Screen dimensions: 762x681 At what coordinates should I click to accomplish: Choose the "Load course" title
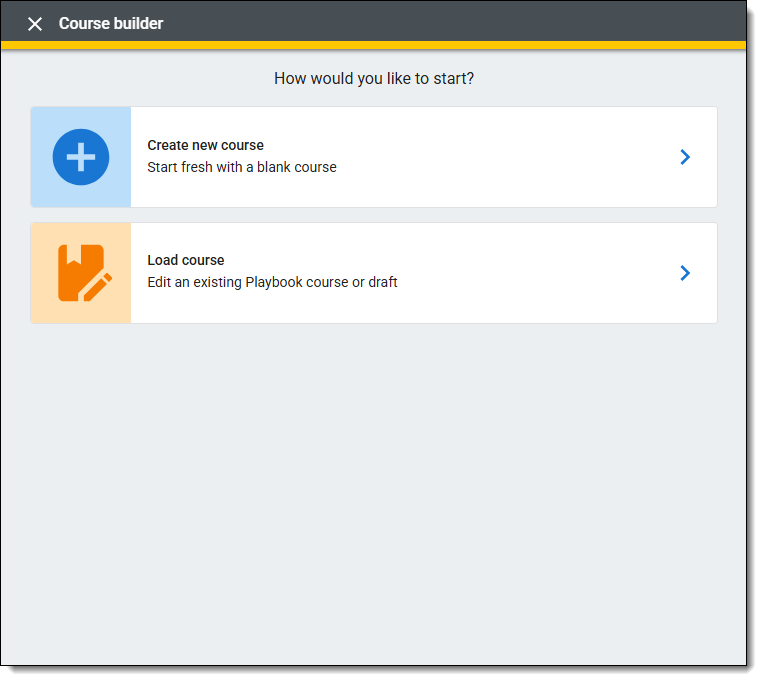186,260
